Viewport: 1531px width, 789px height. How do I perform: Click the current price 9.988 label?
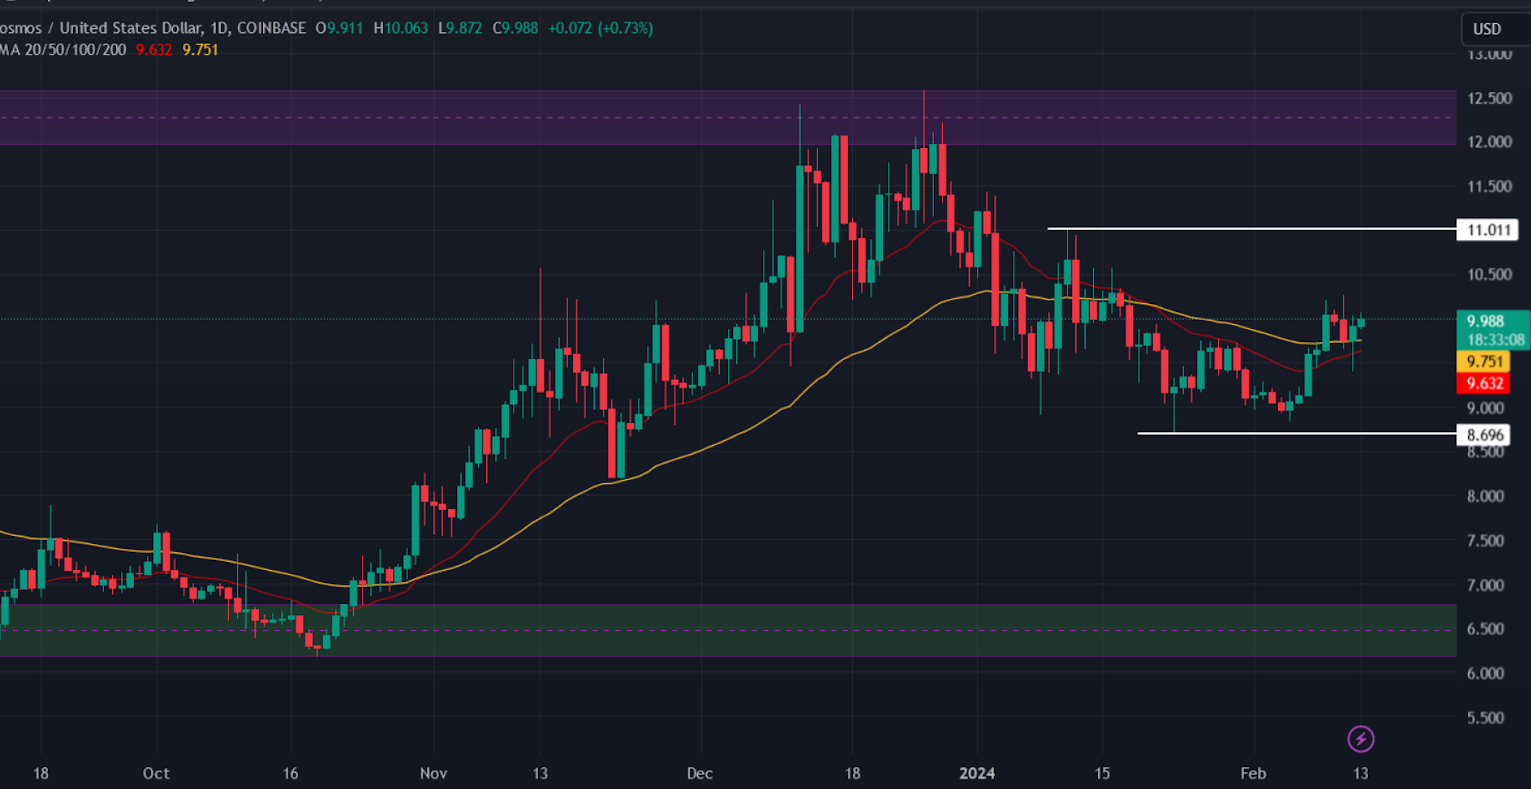pos(1485,321)
